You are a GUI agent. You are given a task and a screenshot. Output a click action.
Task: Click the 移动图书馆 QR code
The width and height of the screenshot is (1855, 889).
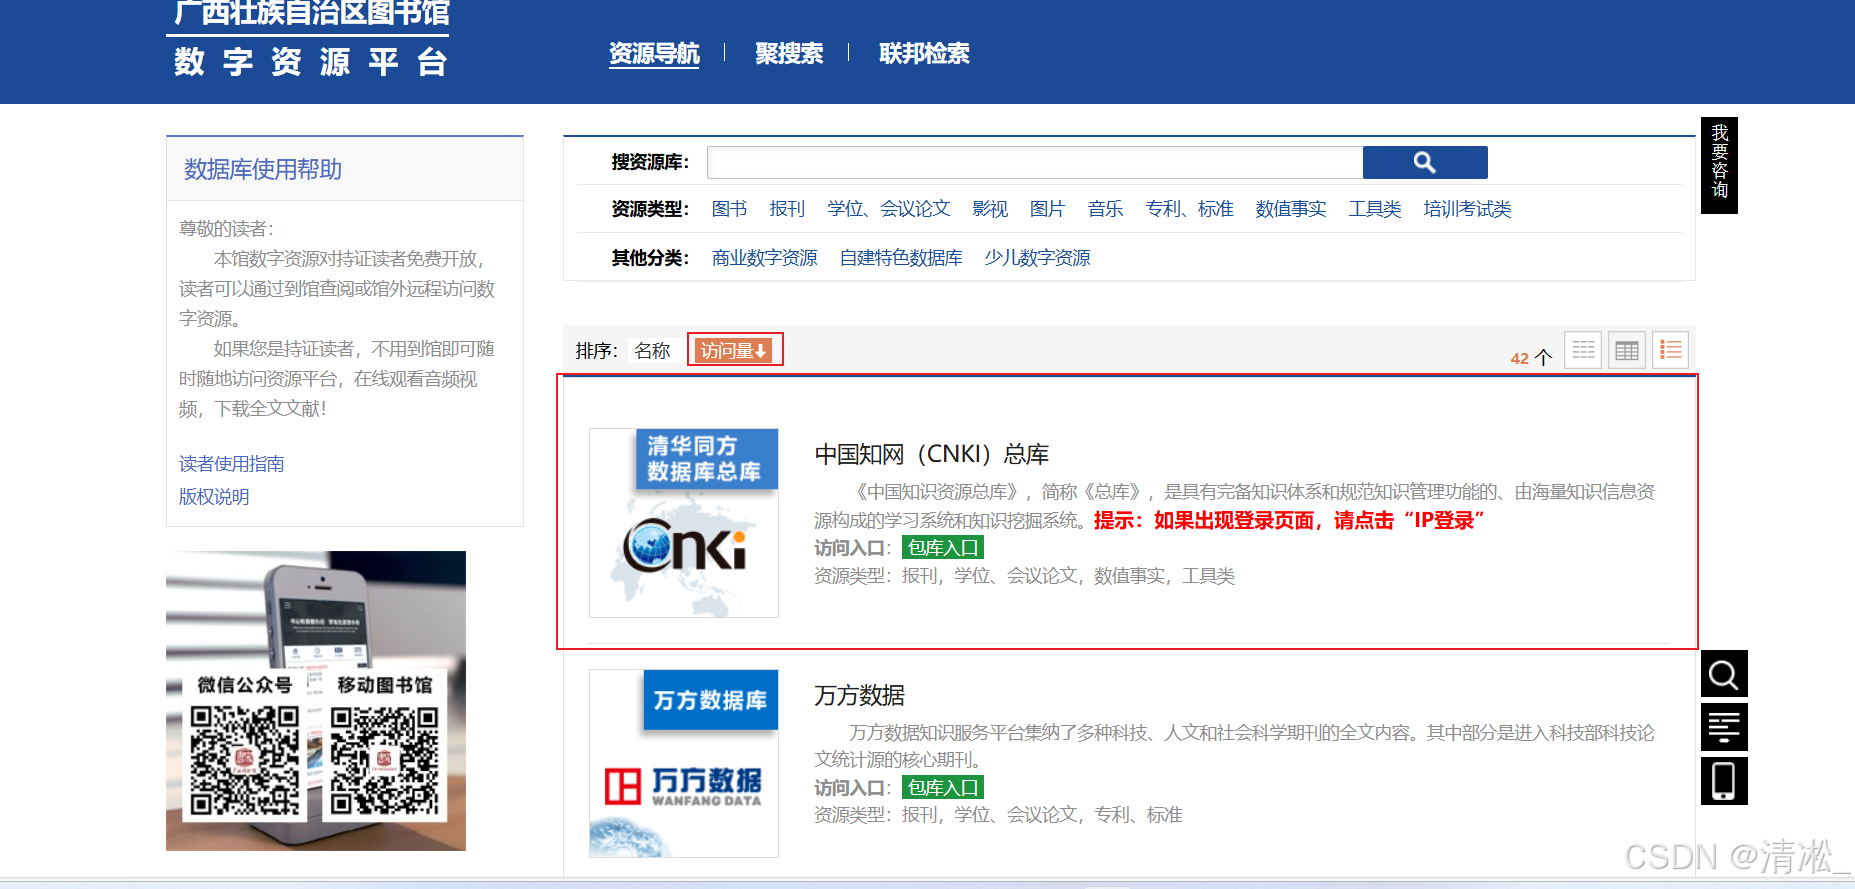click(385, 760)
